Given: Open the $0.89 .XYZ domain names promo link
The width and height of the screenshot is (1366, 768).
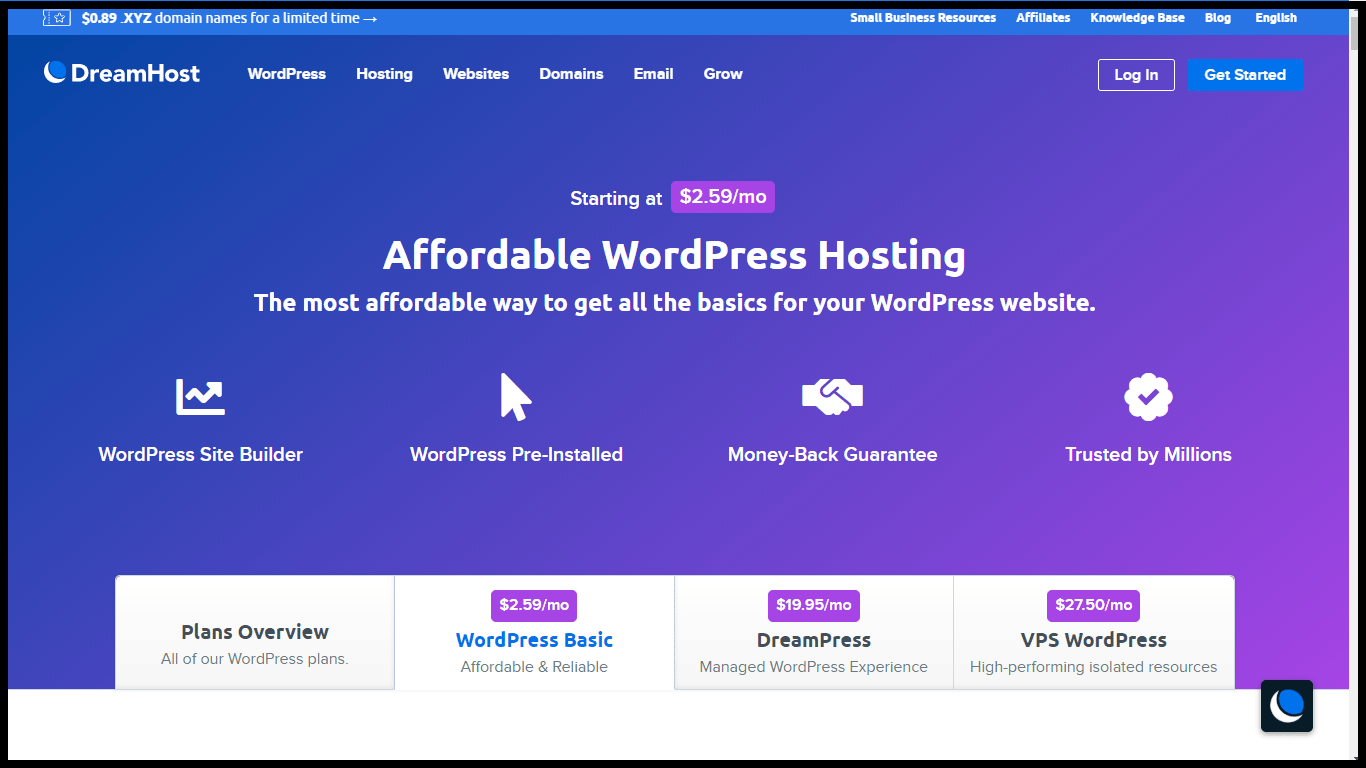Looking at the screenshot, I should (x=230, y=18).
